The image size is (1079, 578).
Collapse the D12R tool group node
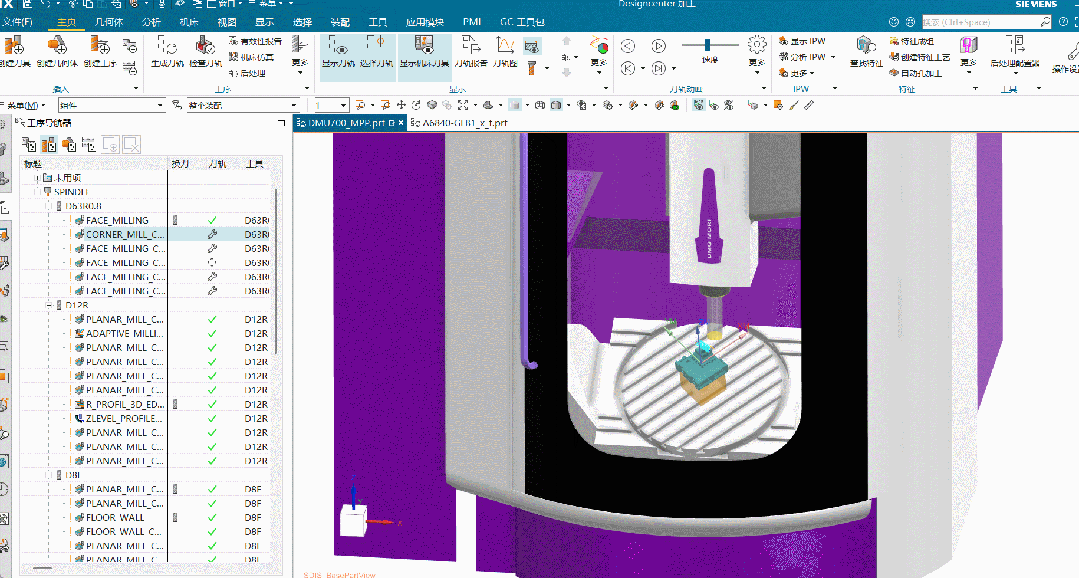coord(50,305)
